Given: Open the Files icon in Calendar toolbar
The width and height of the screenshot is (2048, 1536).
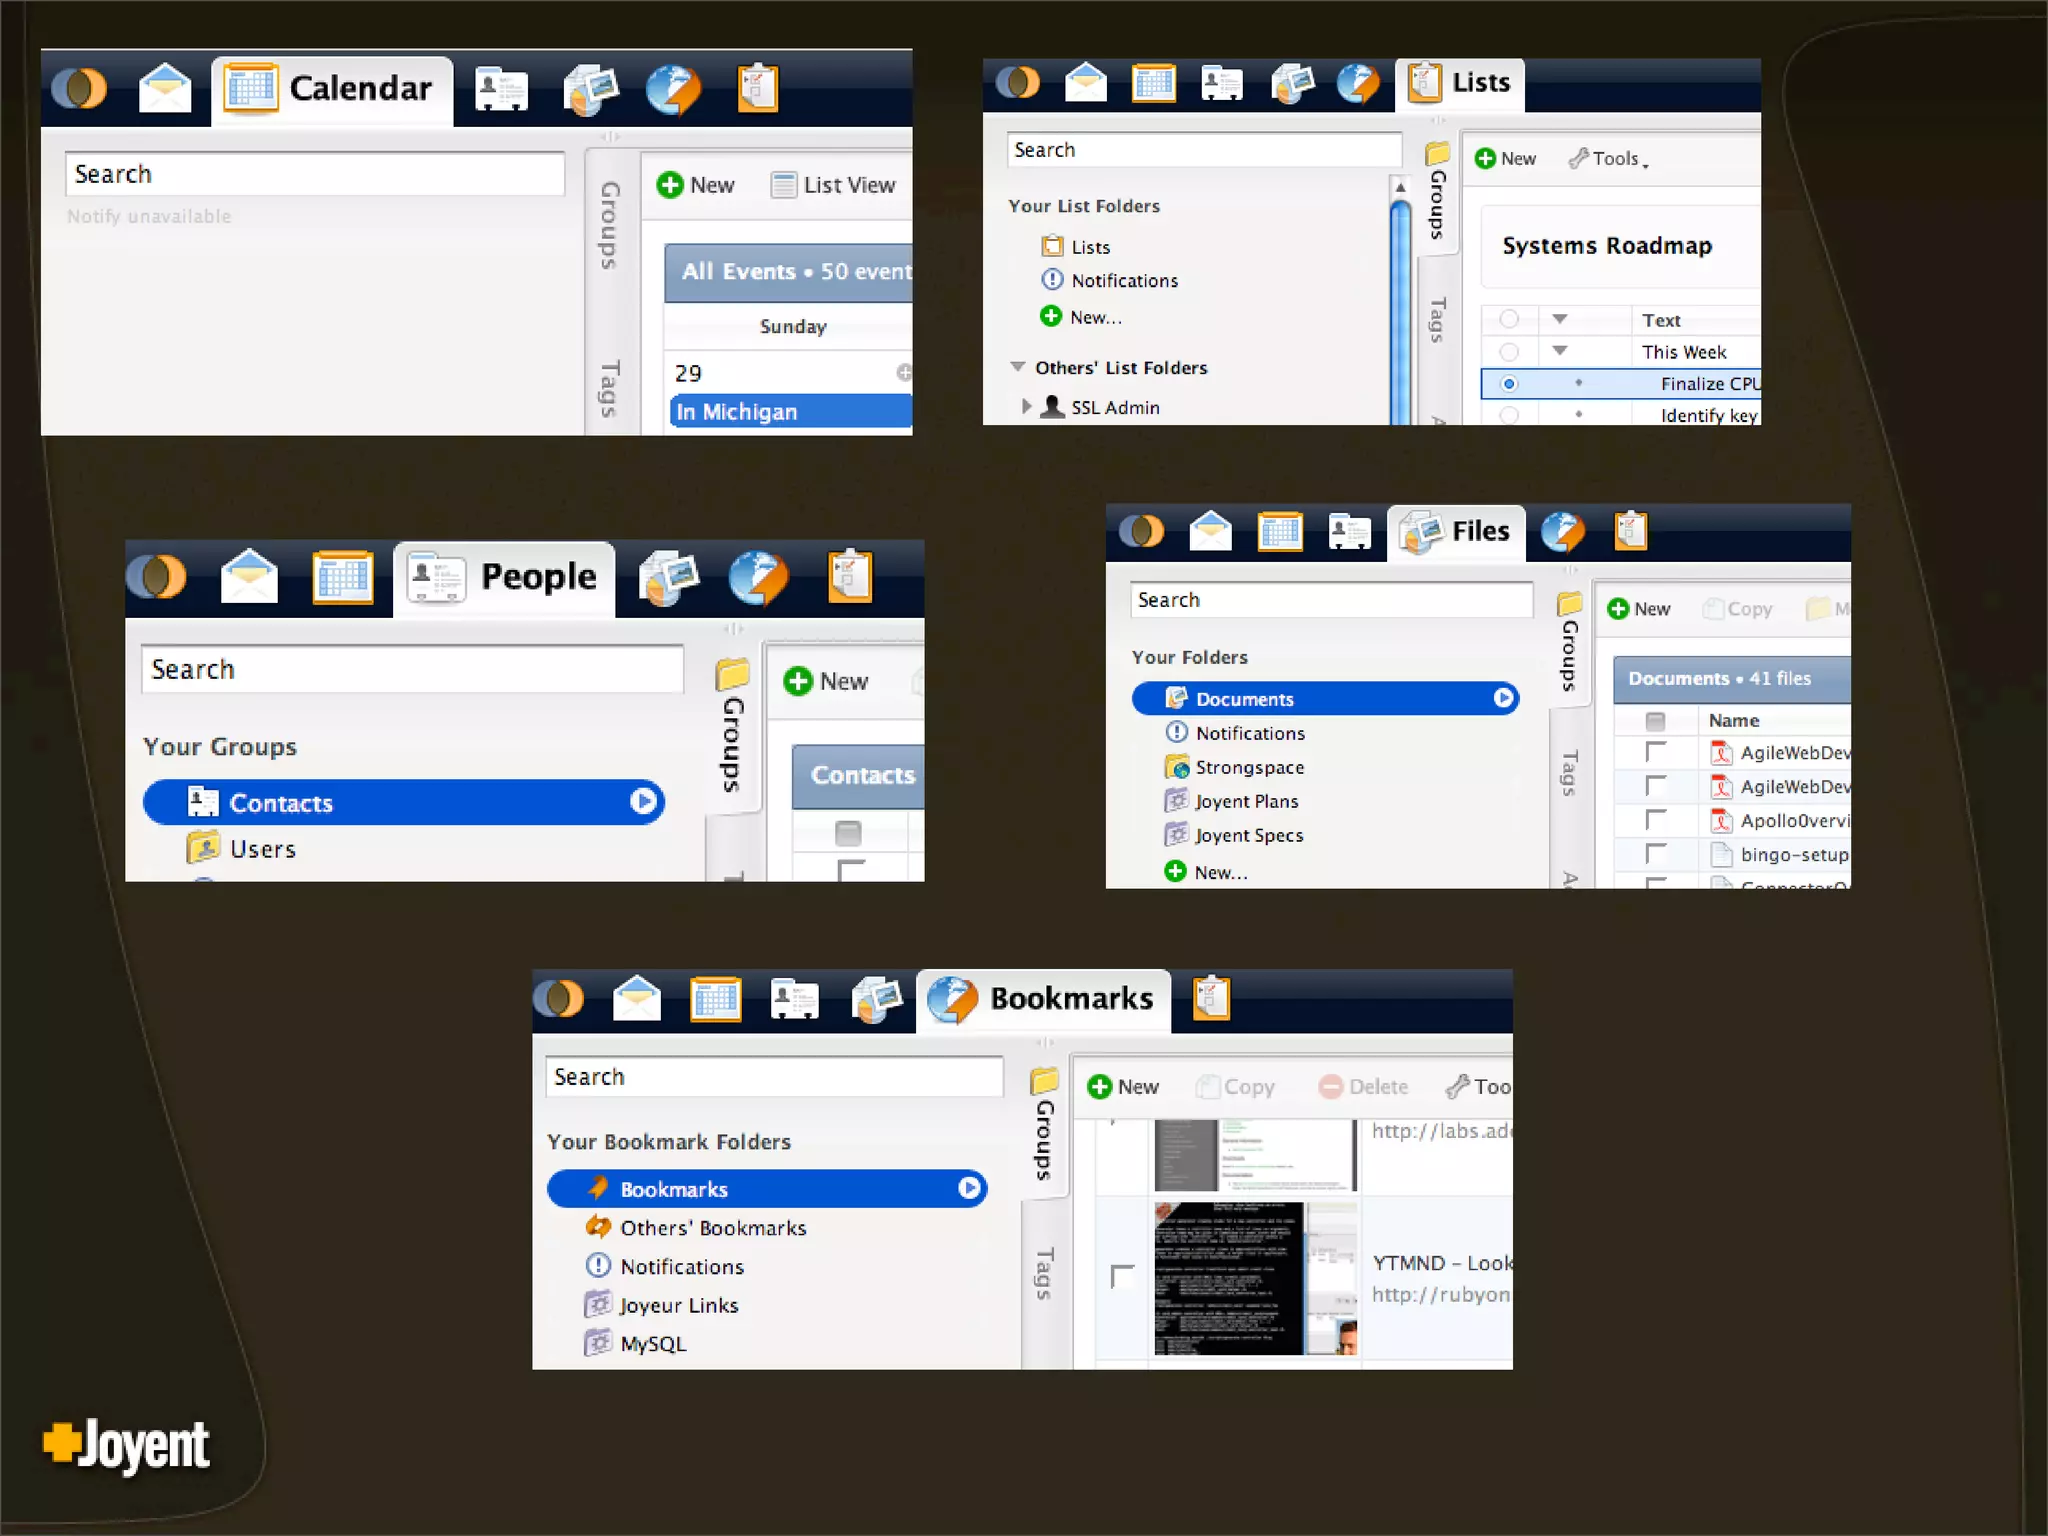Looking at the screenshot, I should click(x=591, y=89).
